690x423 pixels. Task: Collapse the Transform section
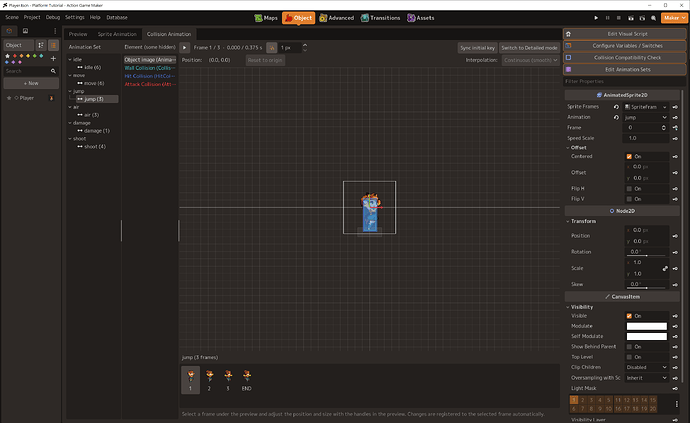[x=568, y=221]
